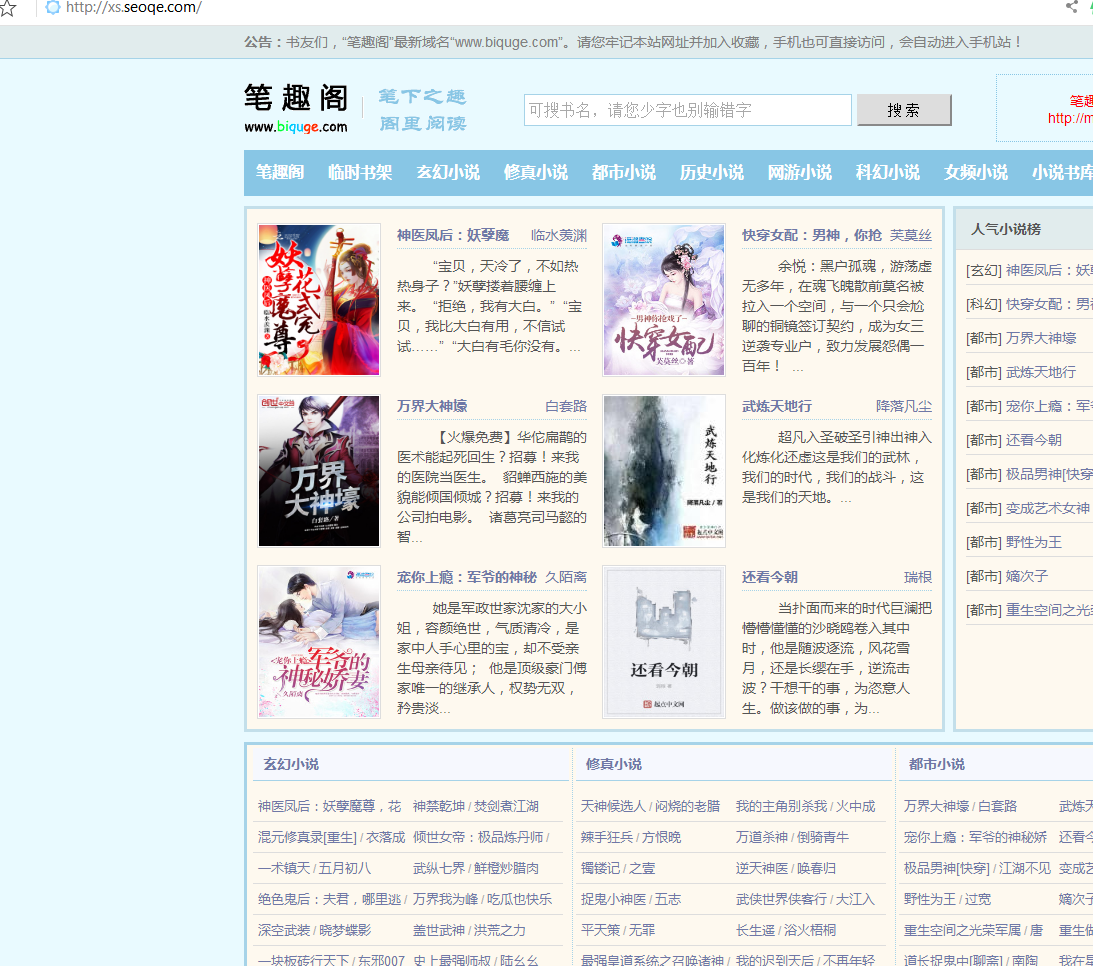Open ranking entry 万界大神壕
Viewport: 1093px width, 966px height.
point(1041,338)
